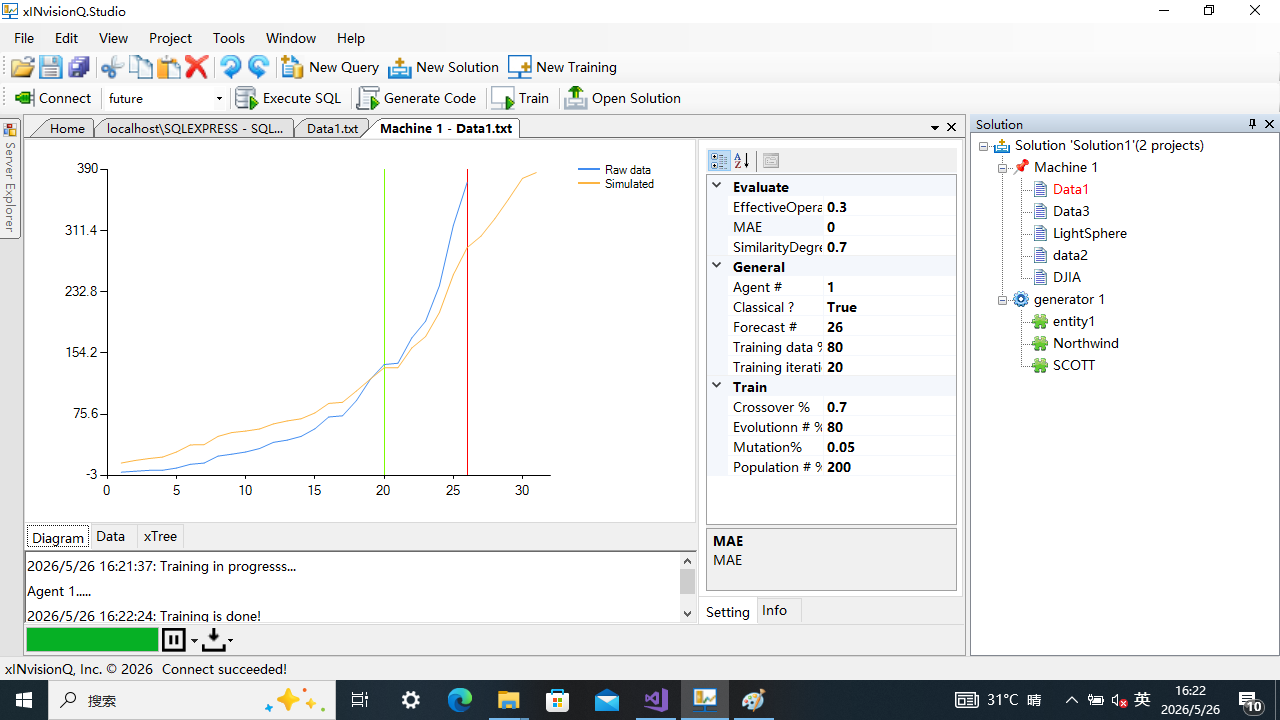Click New Query in toolbar

coord(330,67)
